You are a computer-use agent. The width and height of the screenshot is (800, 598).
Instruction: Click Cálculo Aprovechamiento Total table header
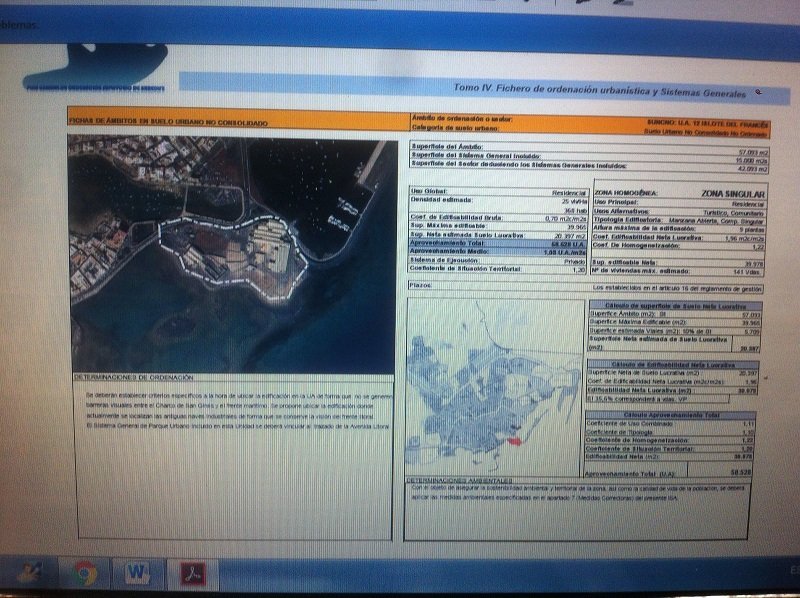pos(671,415)
